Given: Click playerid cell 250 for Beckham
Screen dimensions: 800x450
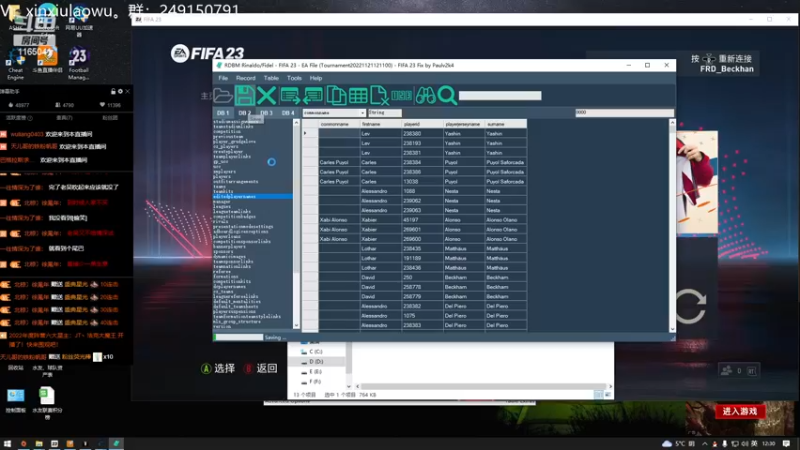Looking at the screenshot, I should point(422,278).
